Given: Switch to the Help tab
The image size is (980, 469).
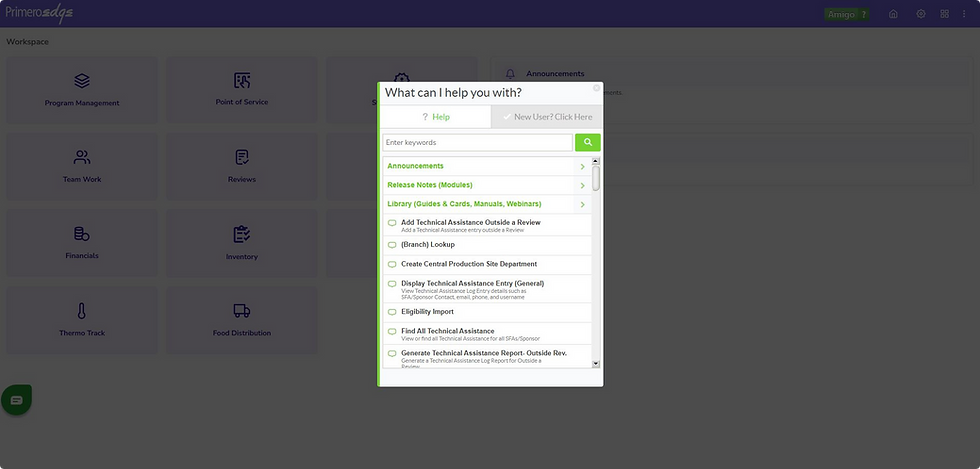Looking at the screenshot, I should coord(436,117).
